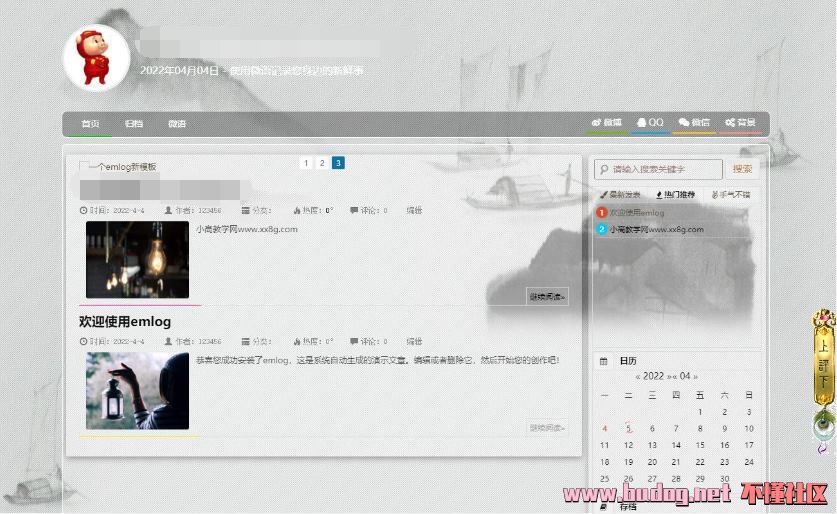The image size is (837, 514).
Task: Click 下 on the floating scroll widget
Action: pos(824,382)
